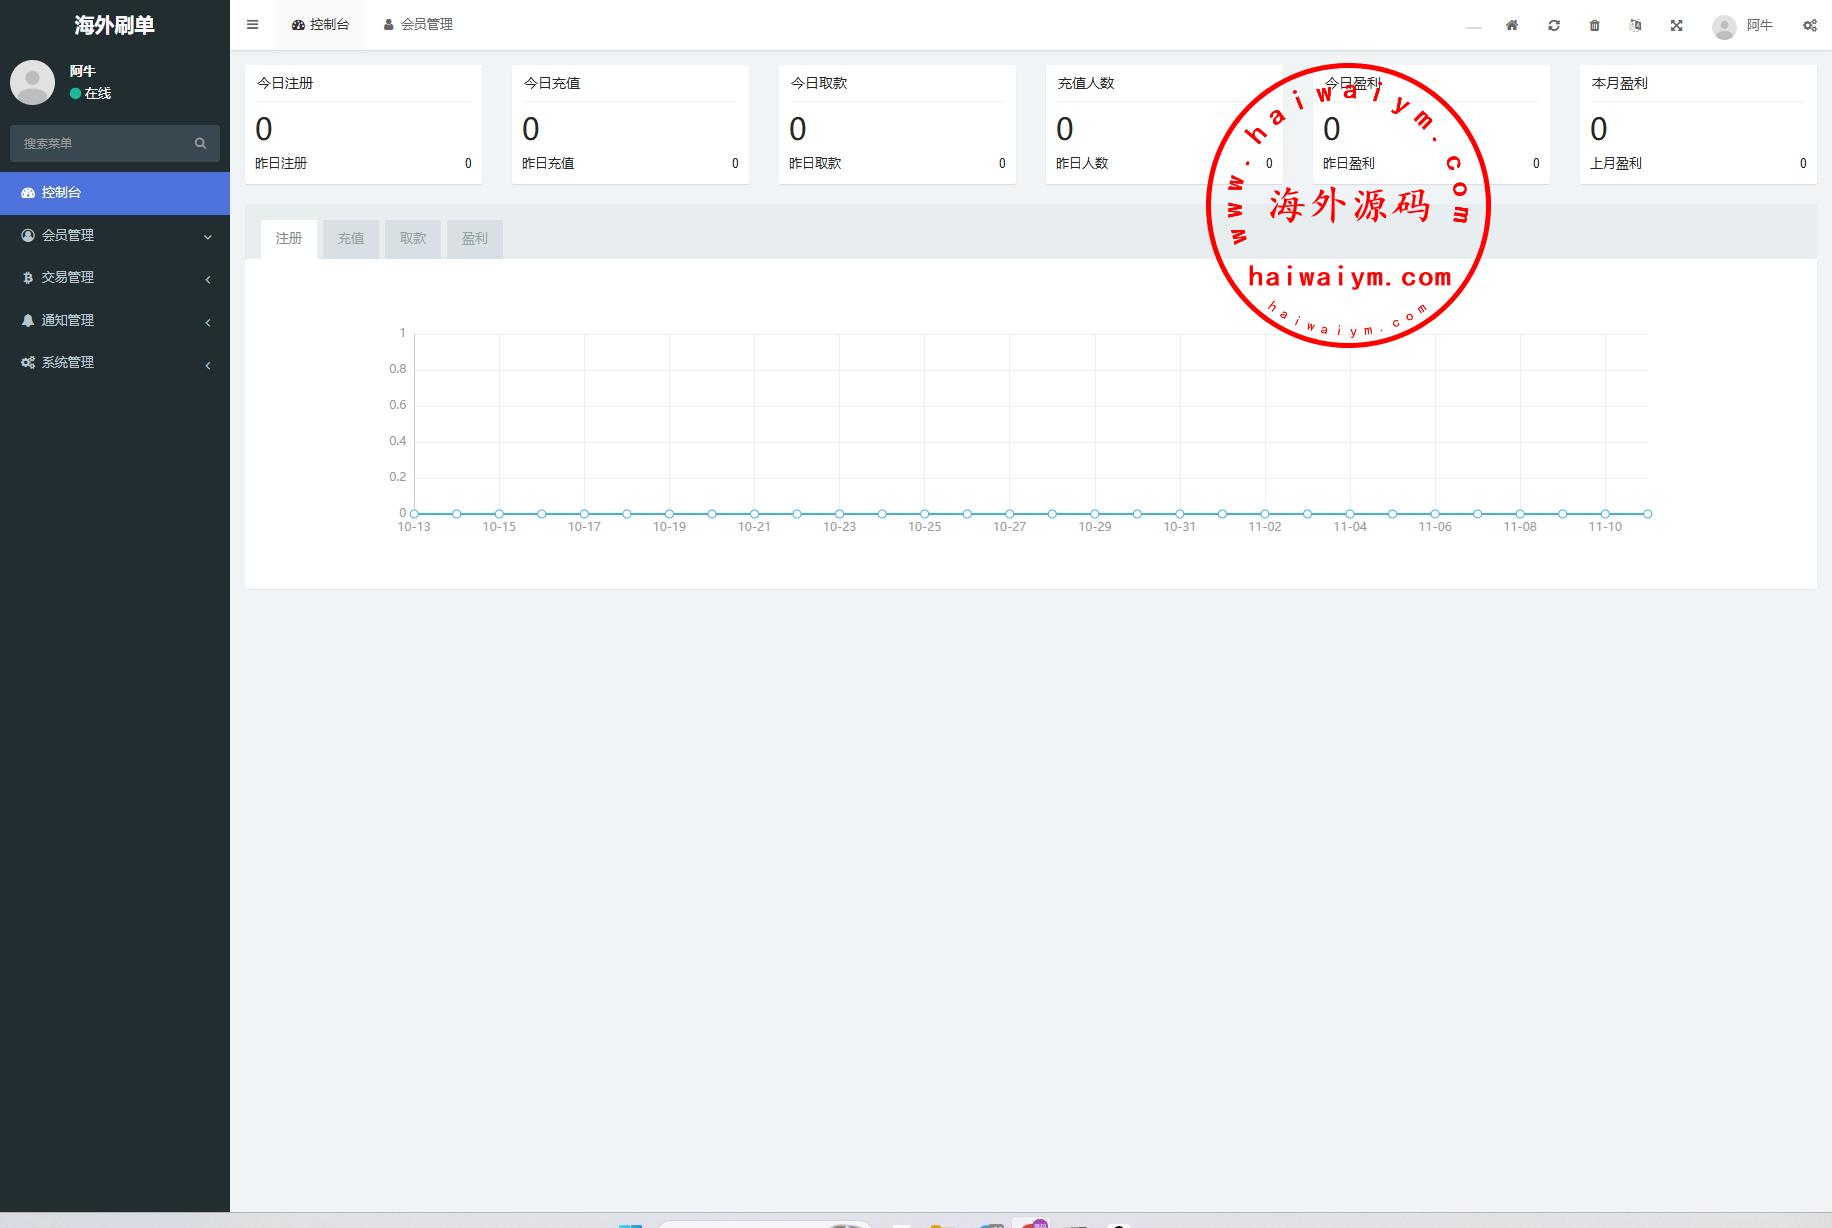Switch to the 充值 chart tab
This screenshot has width=1832, height=1228.
click(x=350, y=238)
